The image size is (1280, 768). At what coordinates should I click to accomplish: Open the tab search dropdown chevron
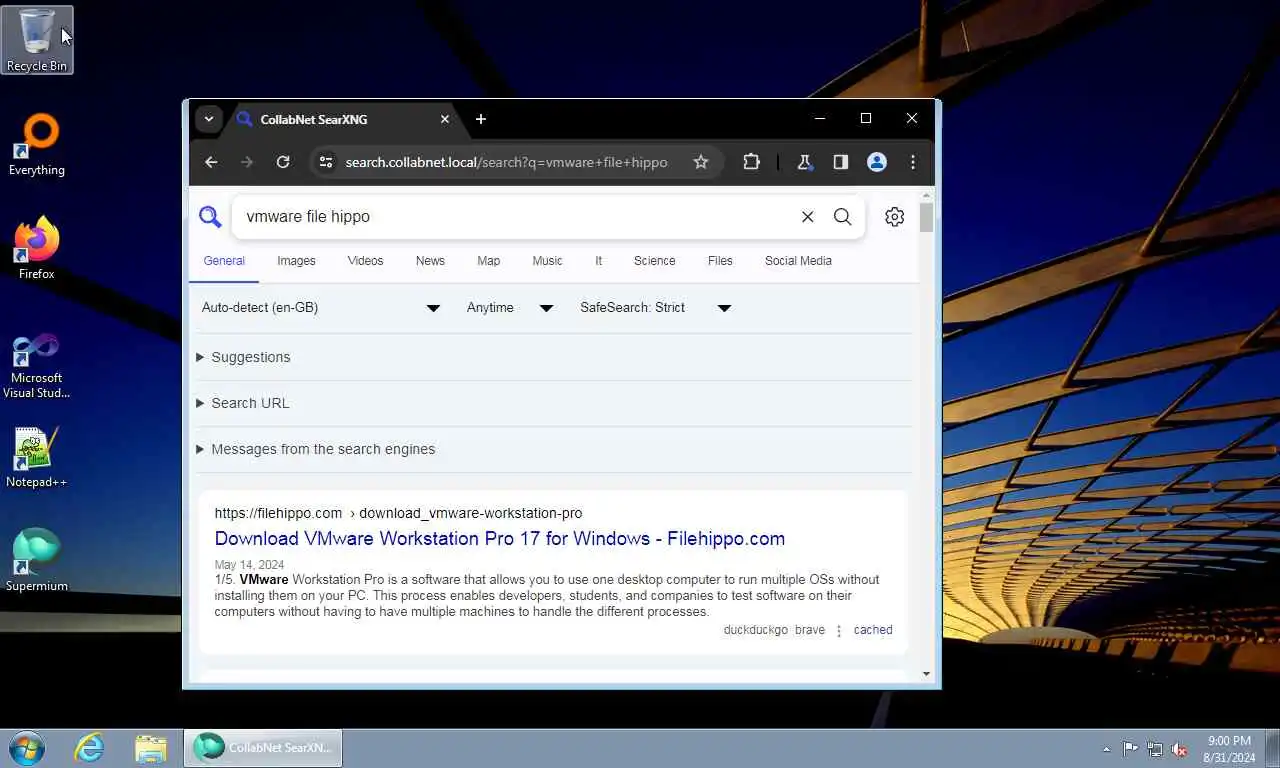pyautogui.click(x=208, y=119)
